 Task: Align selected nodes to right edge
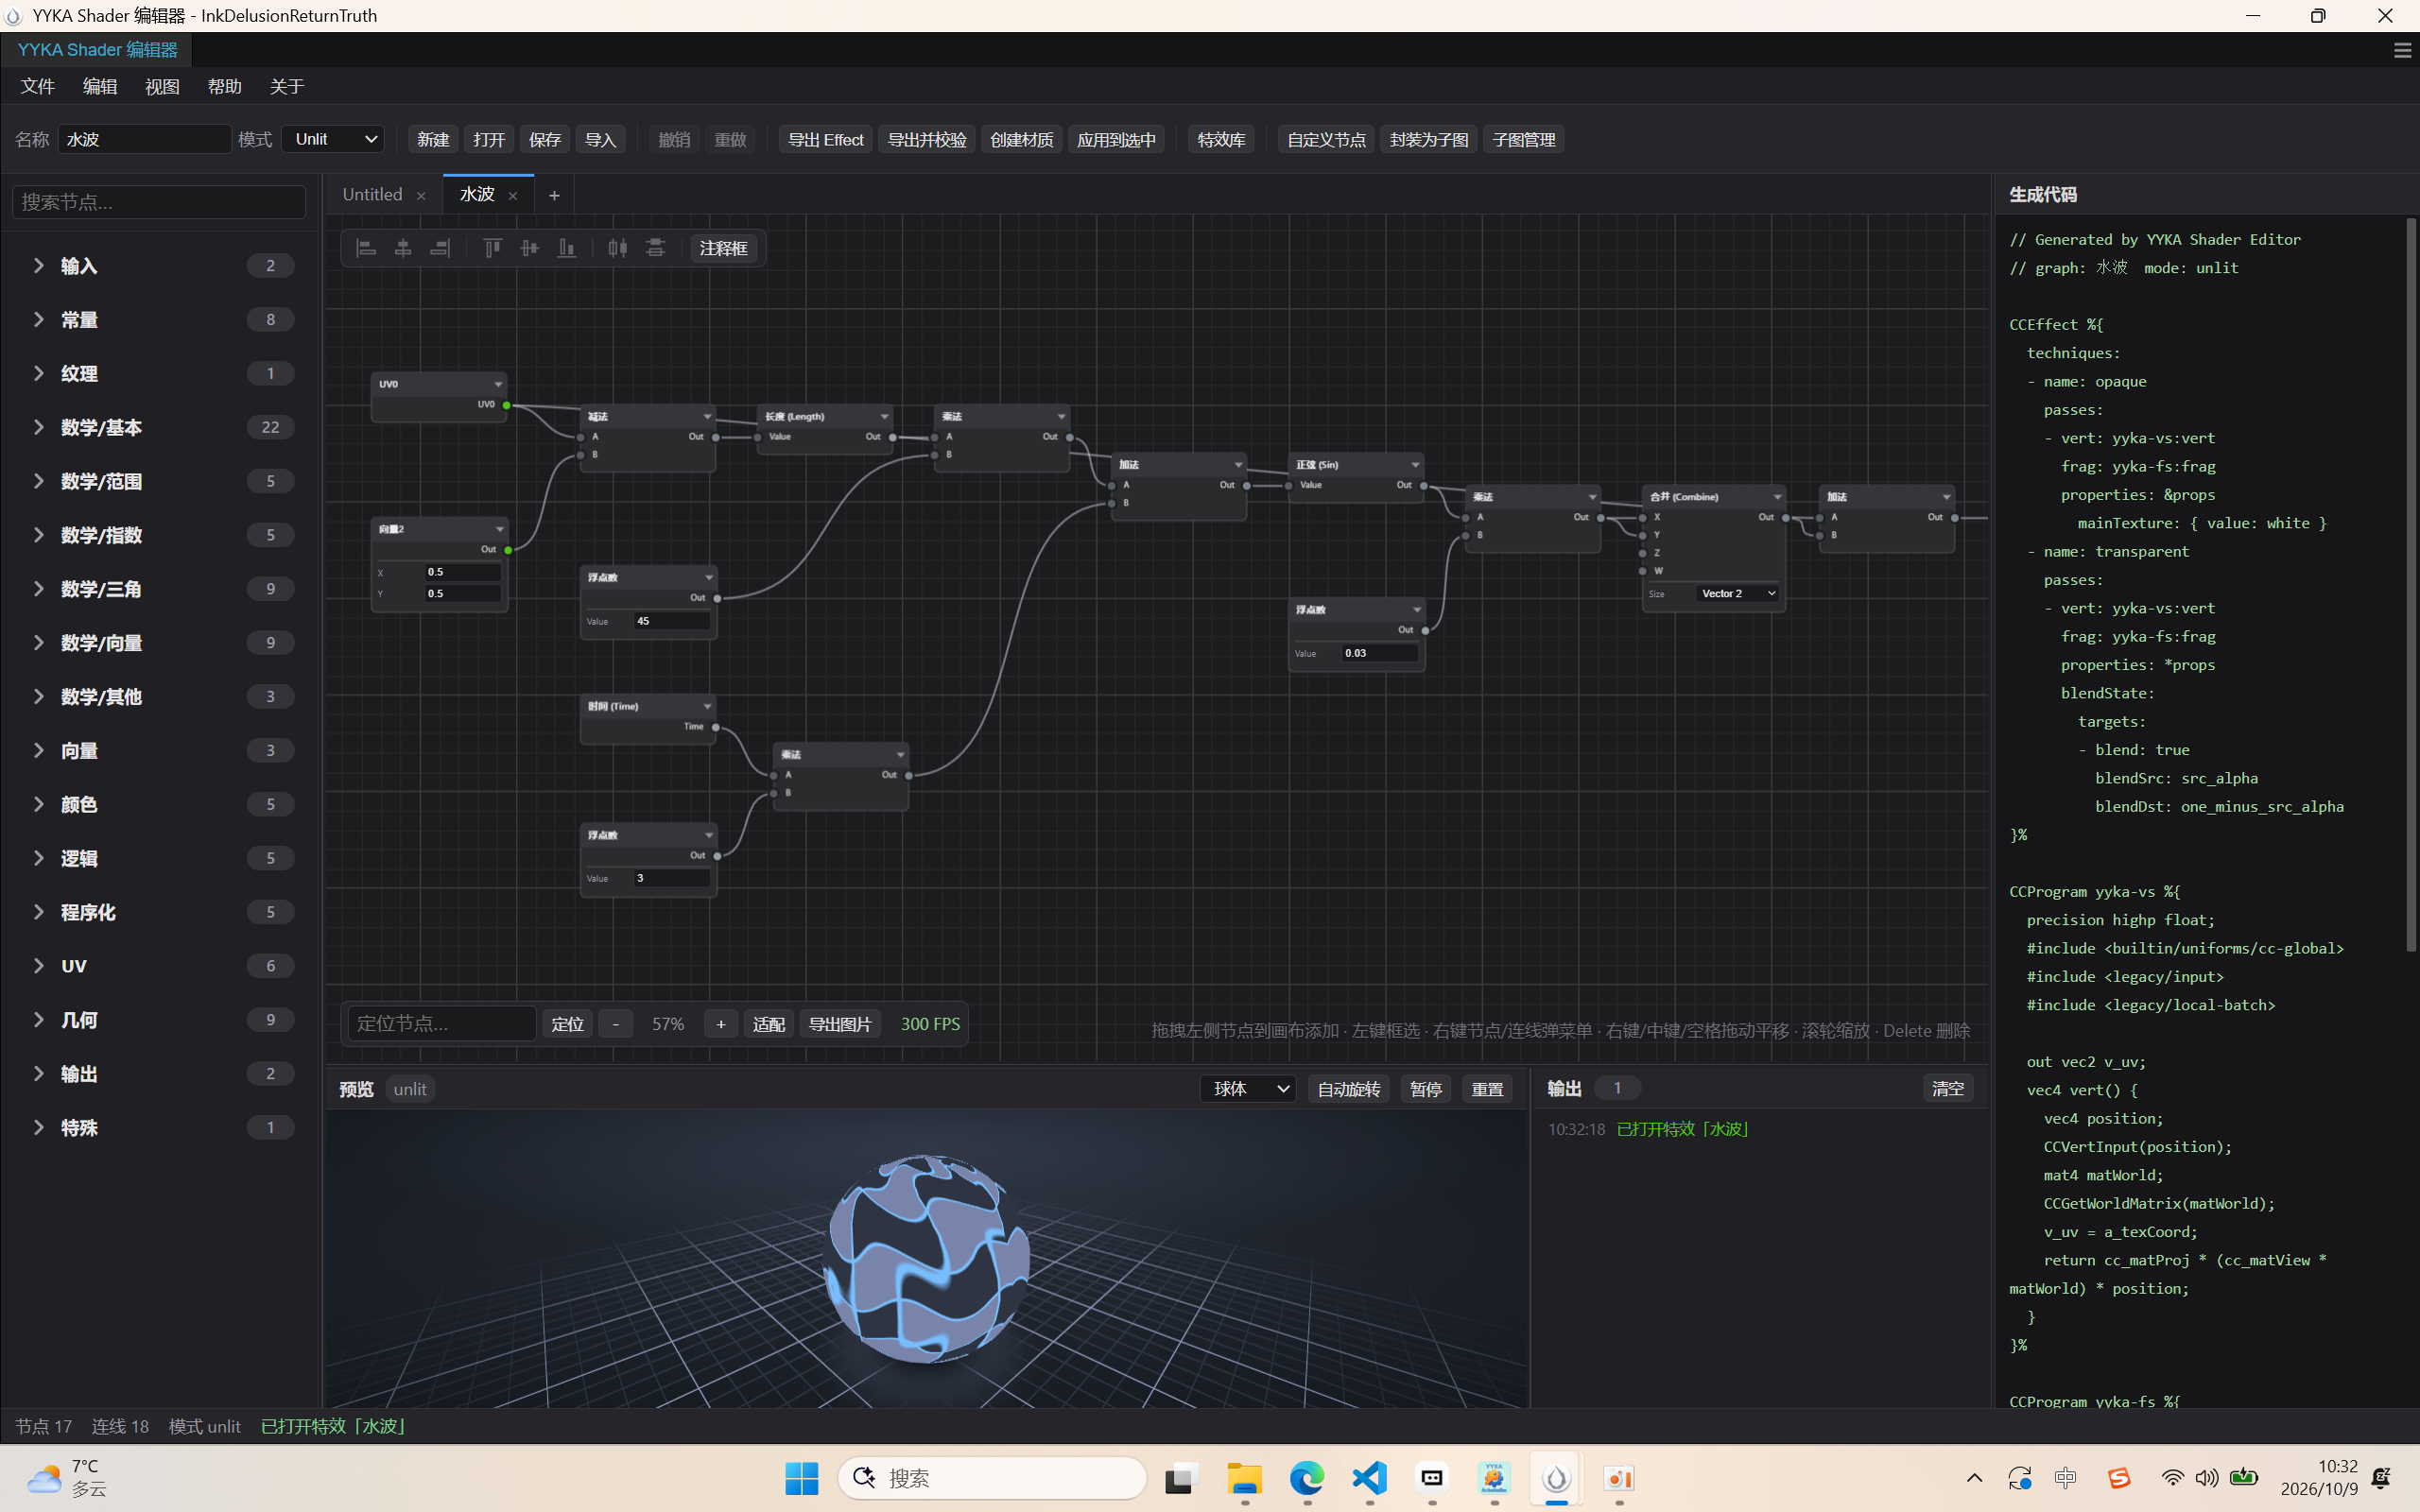click(x=440, y=248)
